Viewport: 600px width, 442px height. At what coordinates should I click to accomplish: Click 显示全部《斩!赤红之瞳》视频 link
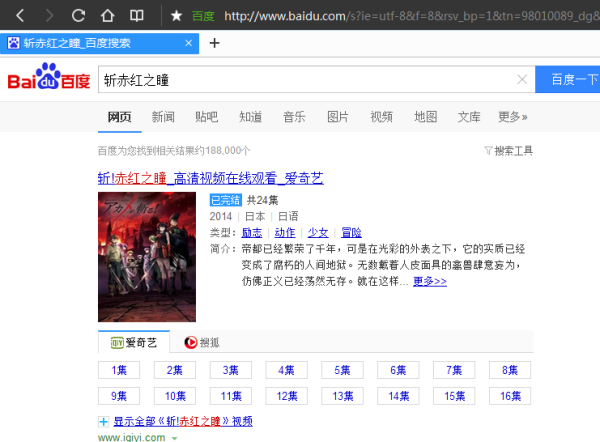(183, 421)
